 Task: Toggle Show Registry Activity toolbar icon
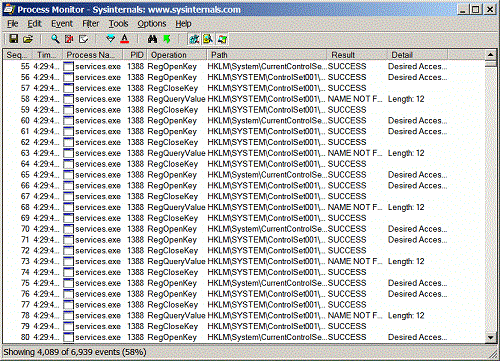tap(194, 39)
